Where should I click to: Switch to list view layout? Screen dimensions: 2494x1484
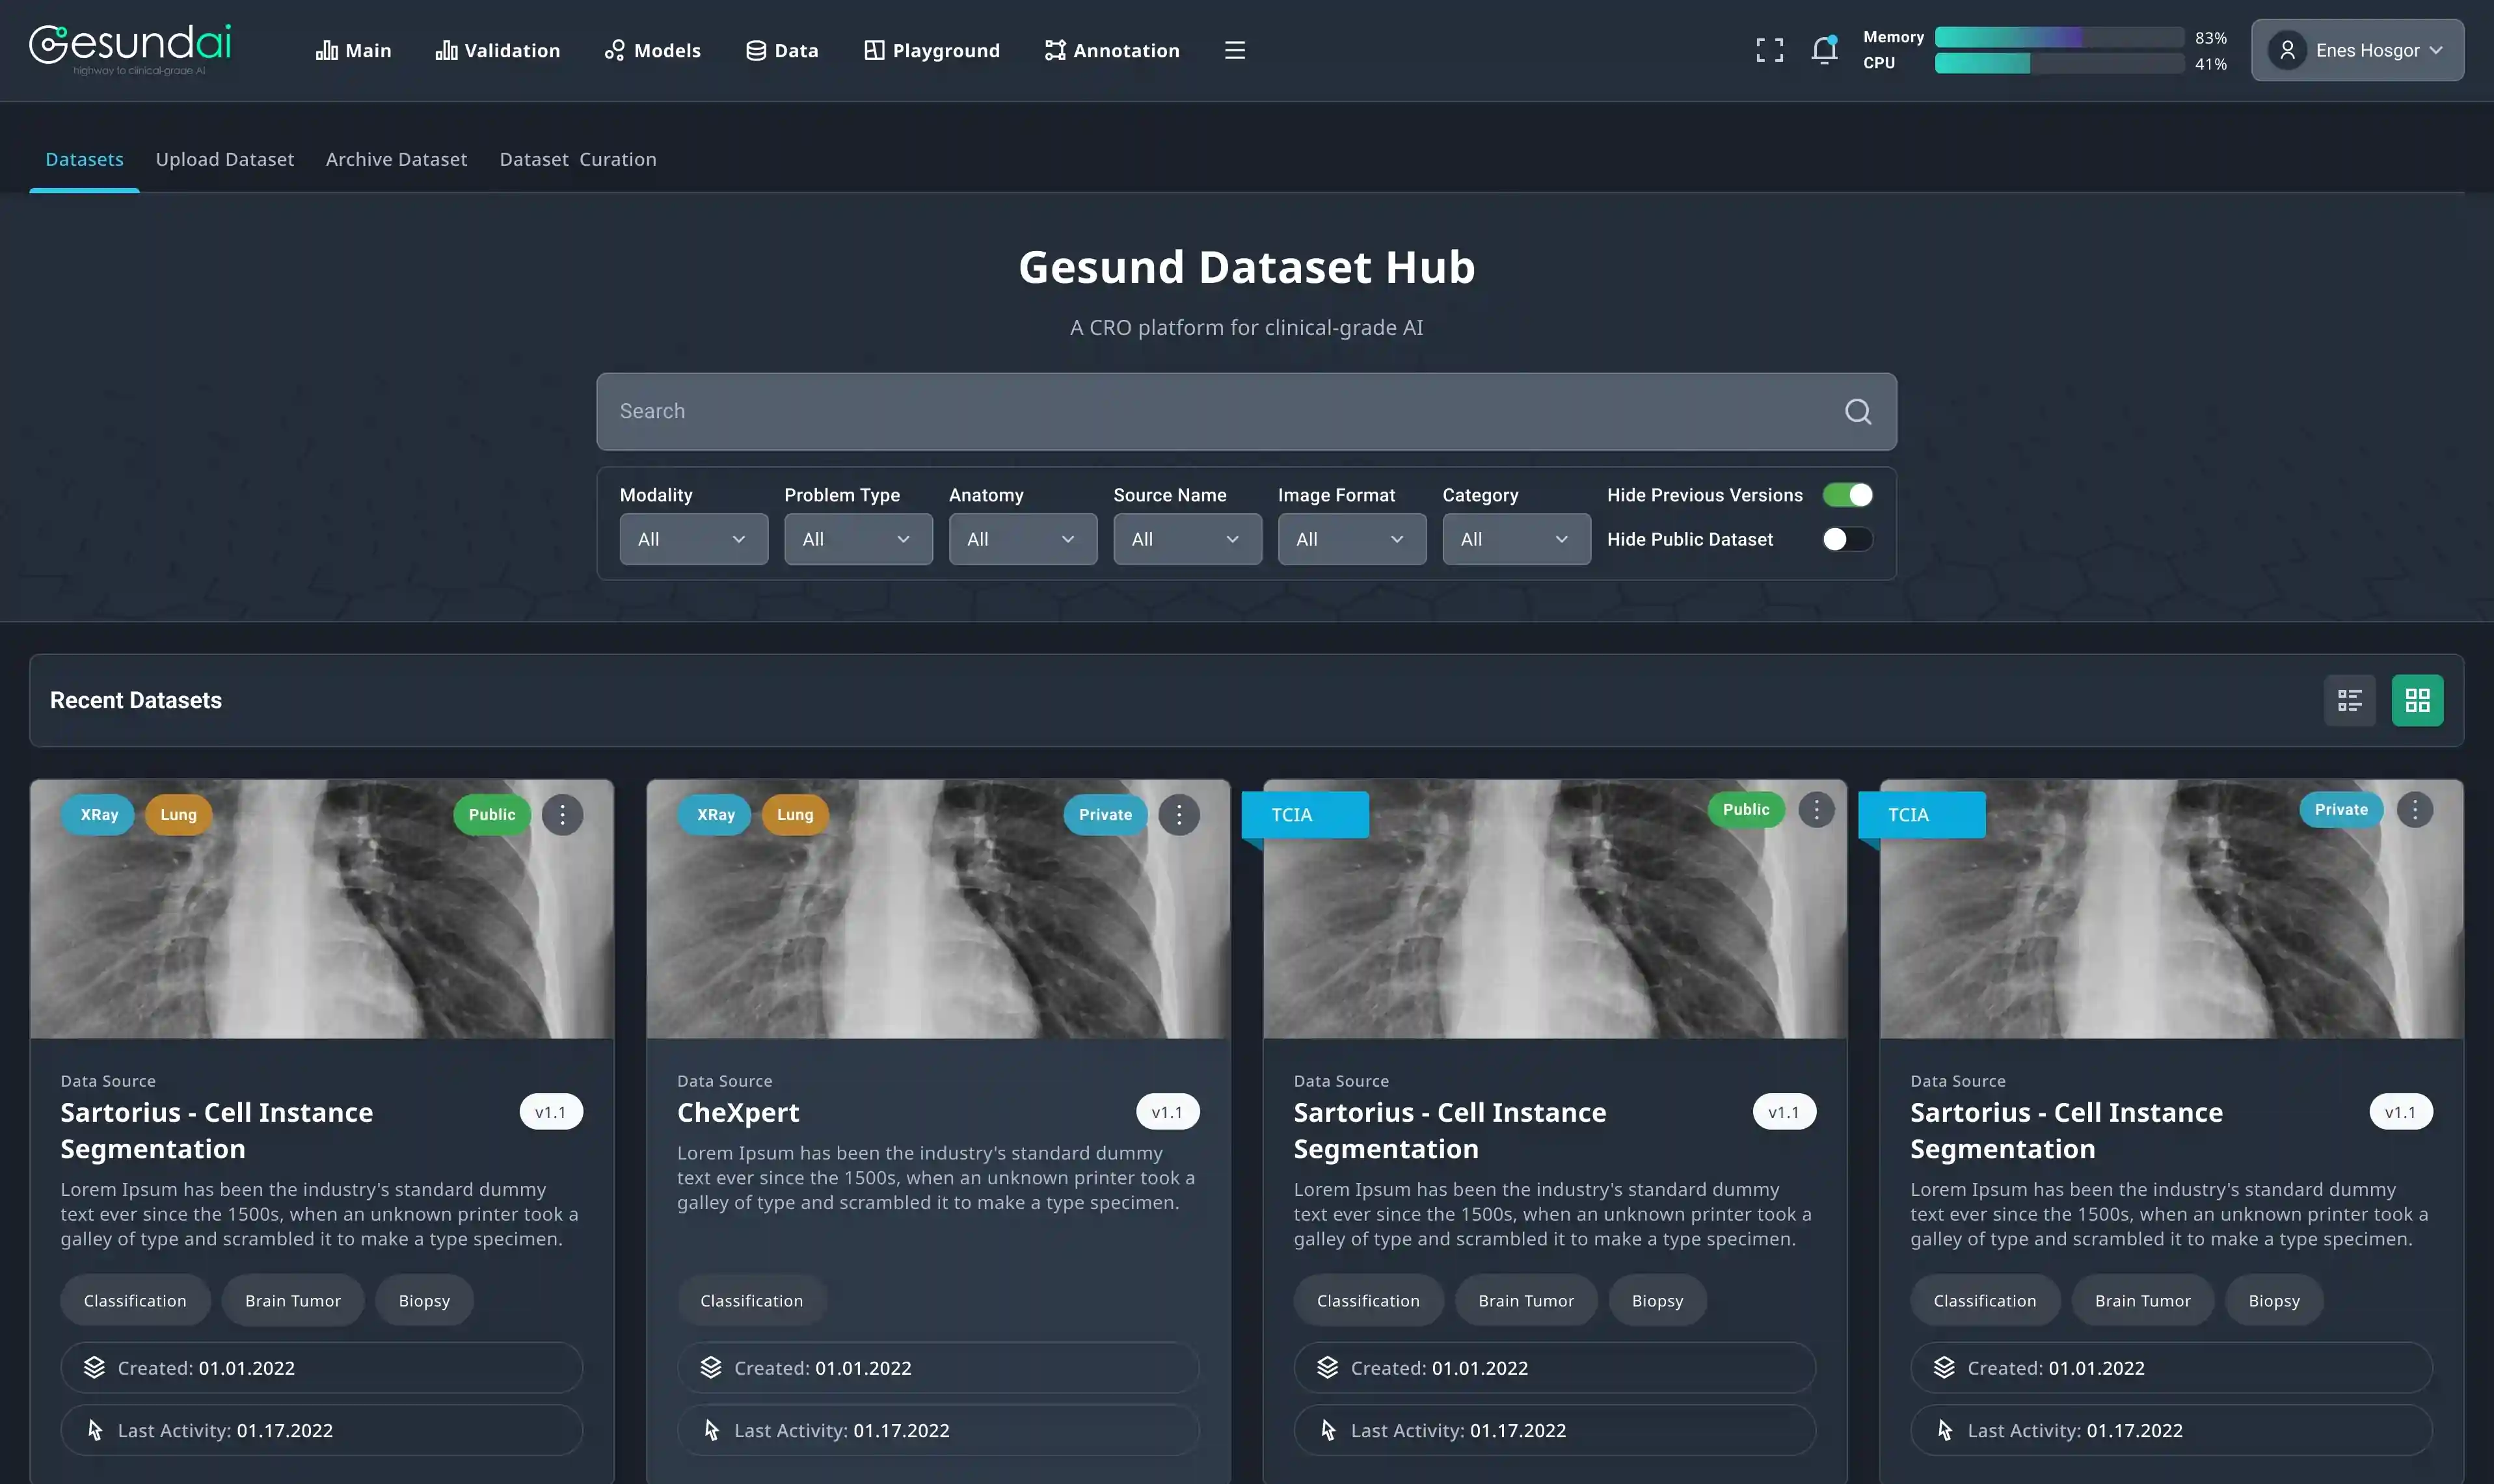pyautogui.click(x=2349, y=700)
